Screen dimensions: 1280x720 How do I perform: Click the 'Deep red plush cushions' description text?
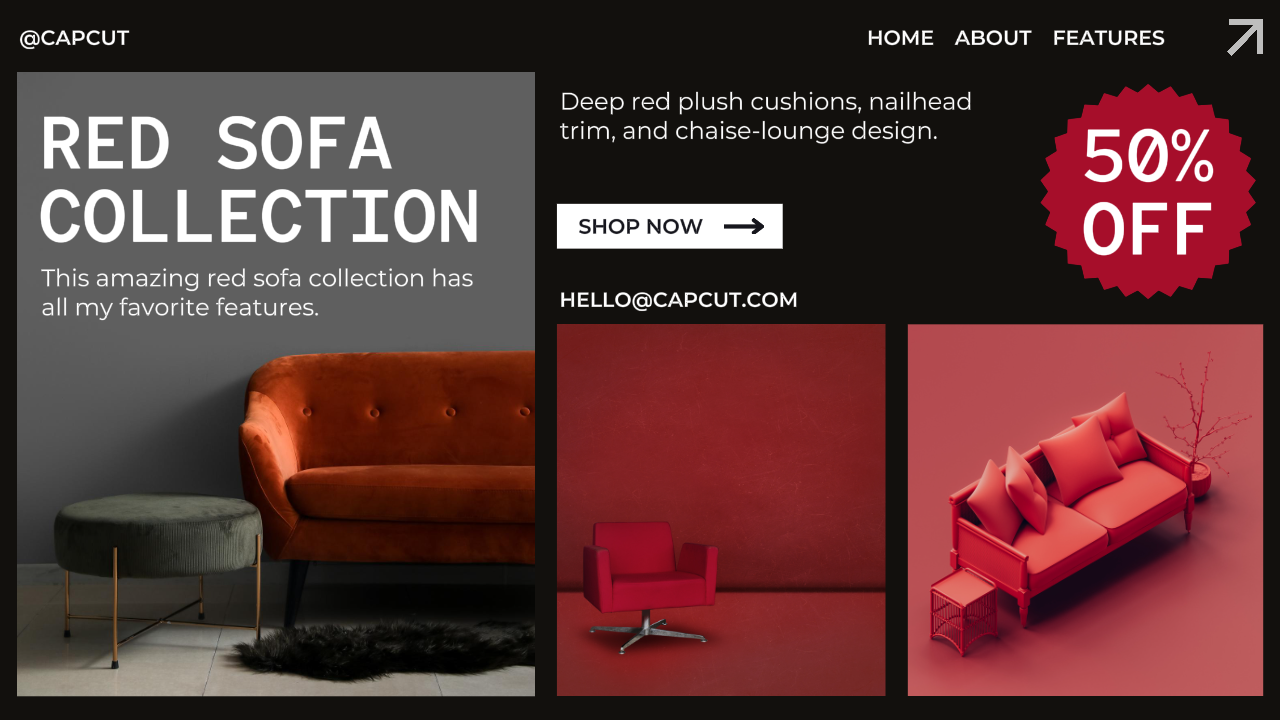766,116
